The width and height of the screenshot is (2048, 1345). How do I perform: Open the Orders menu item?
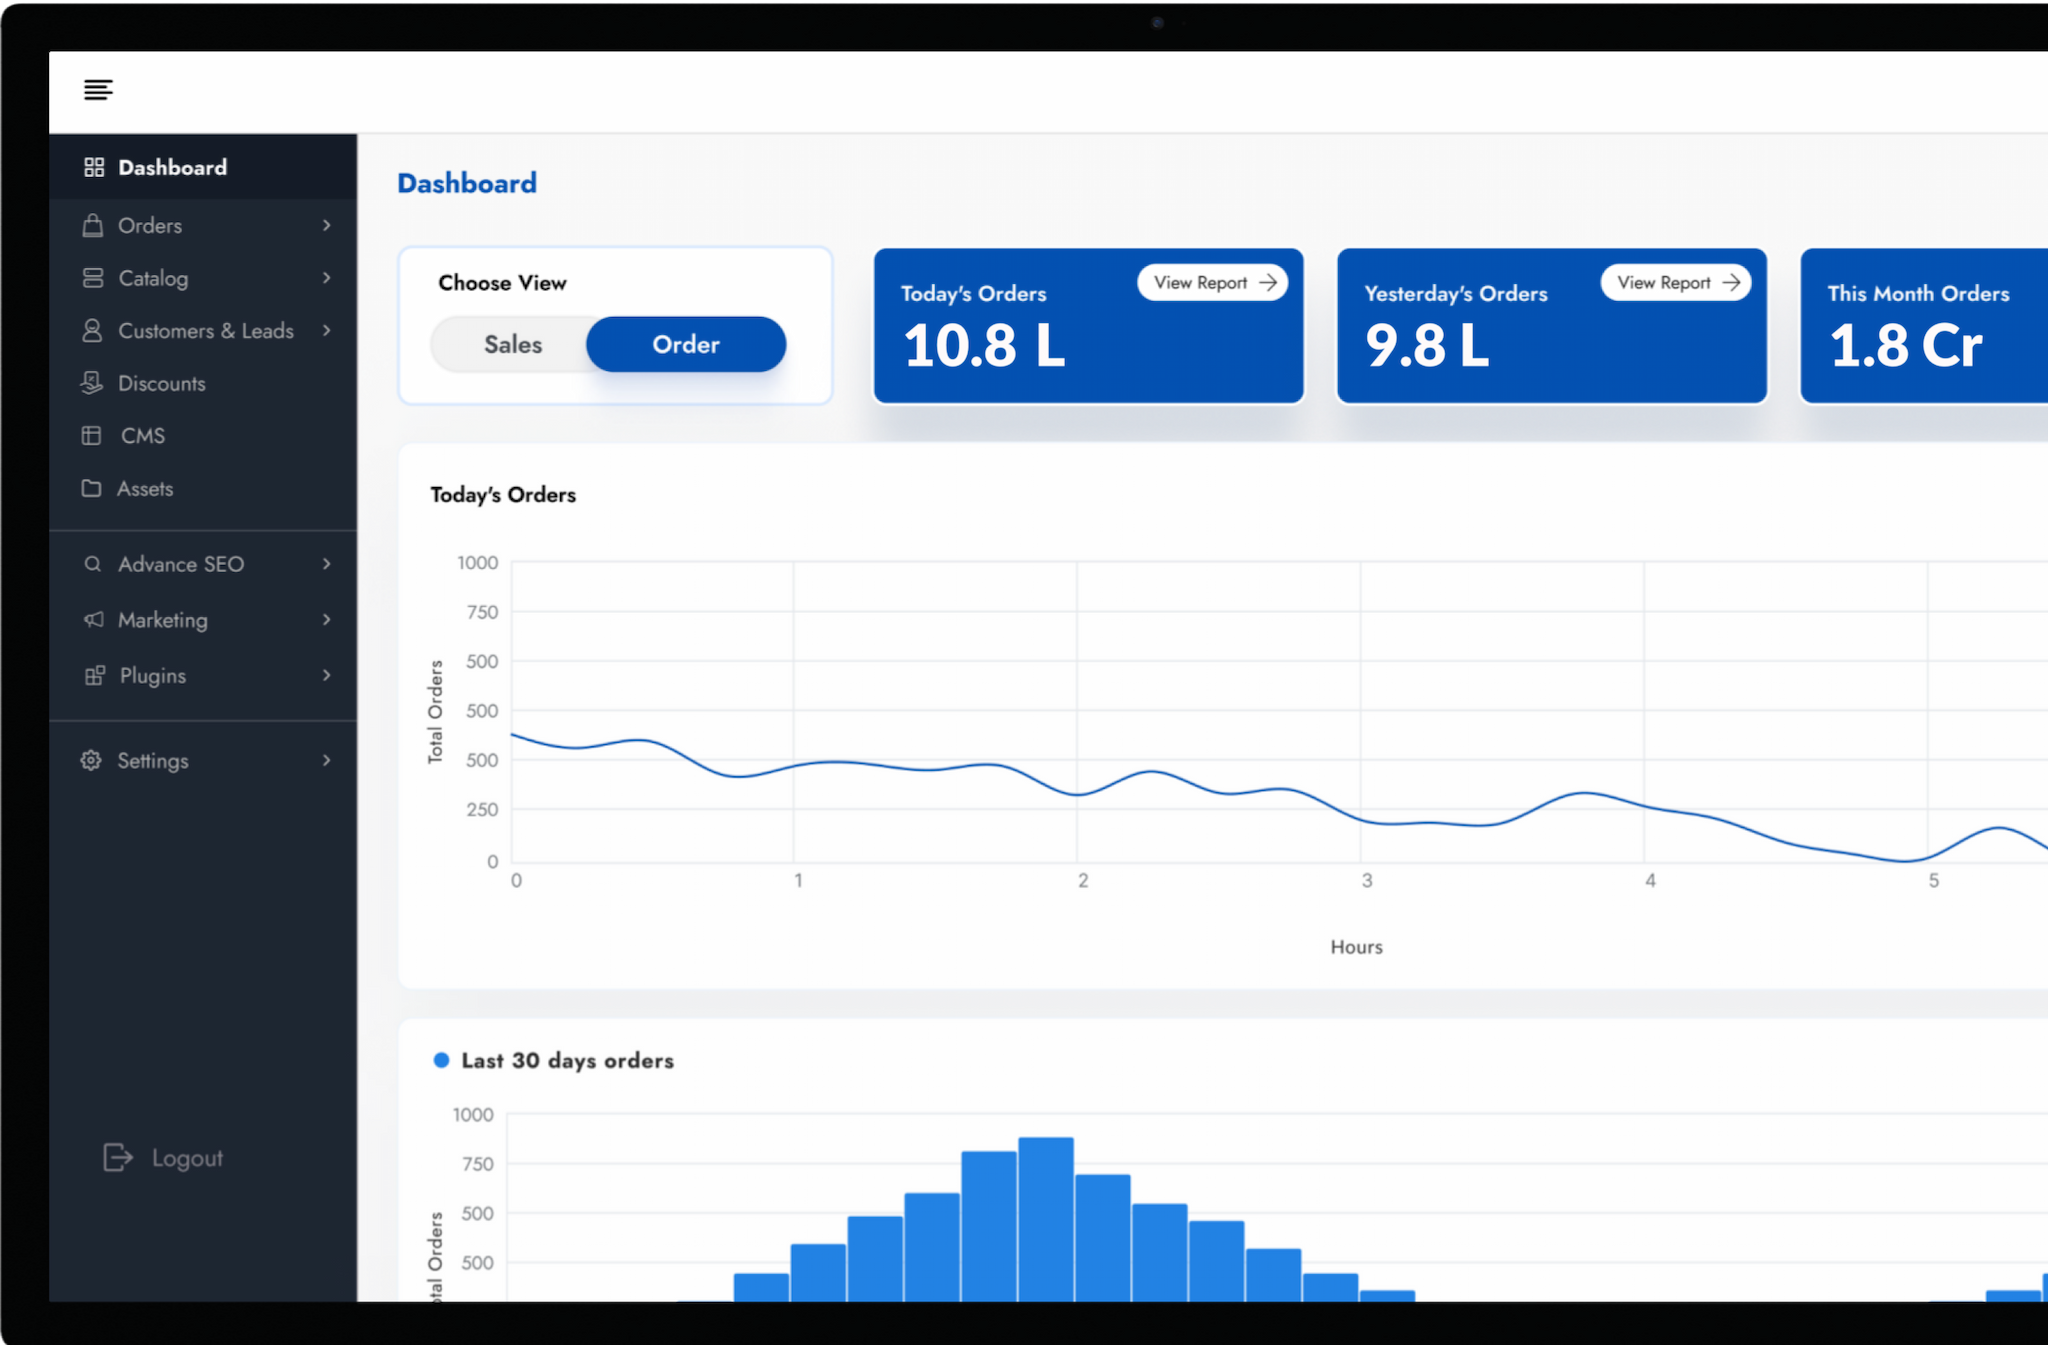203,226
